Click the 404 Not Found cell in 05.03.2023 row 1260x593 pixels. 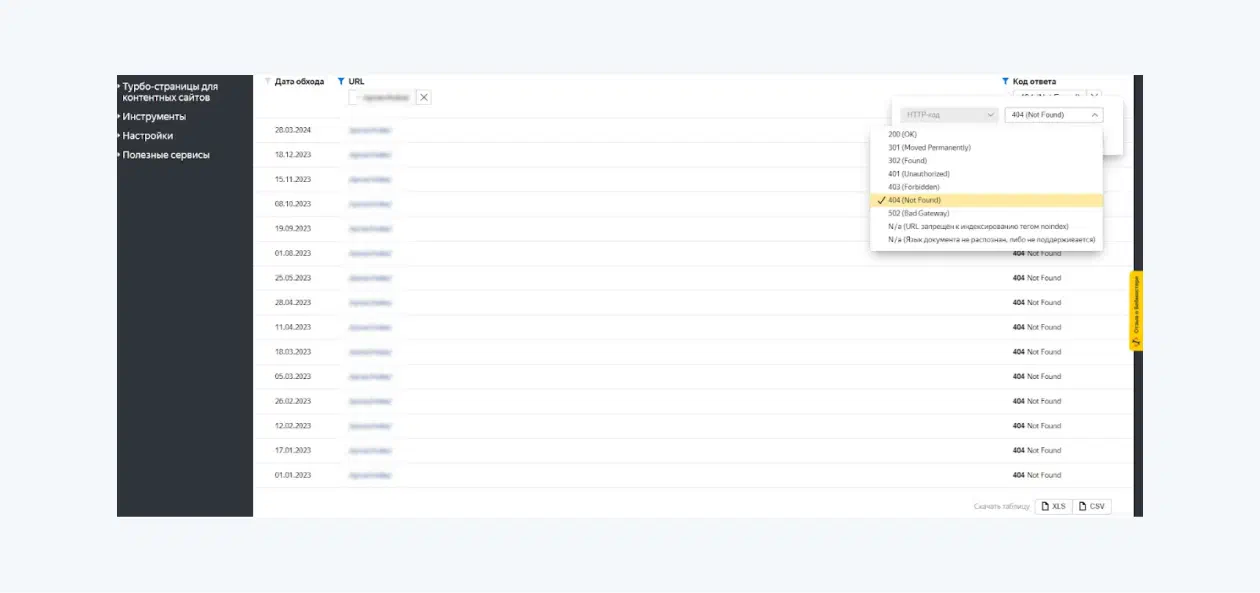[1036, 376]
